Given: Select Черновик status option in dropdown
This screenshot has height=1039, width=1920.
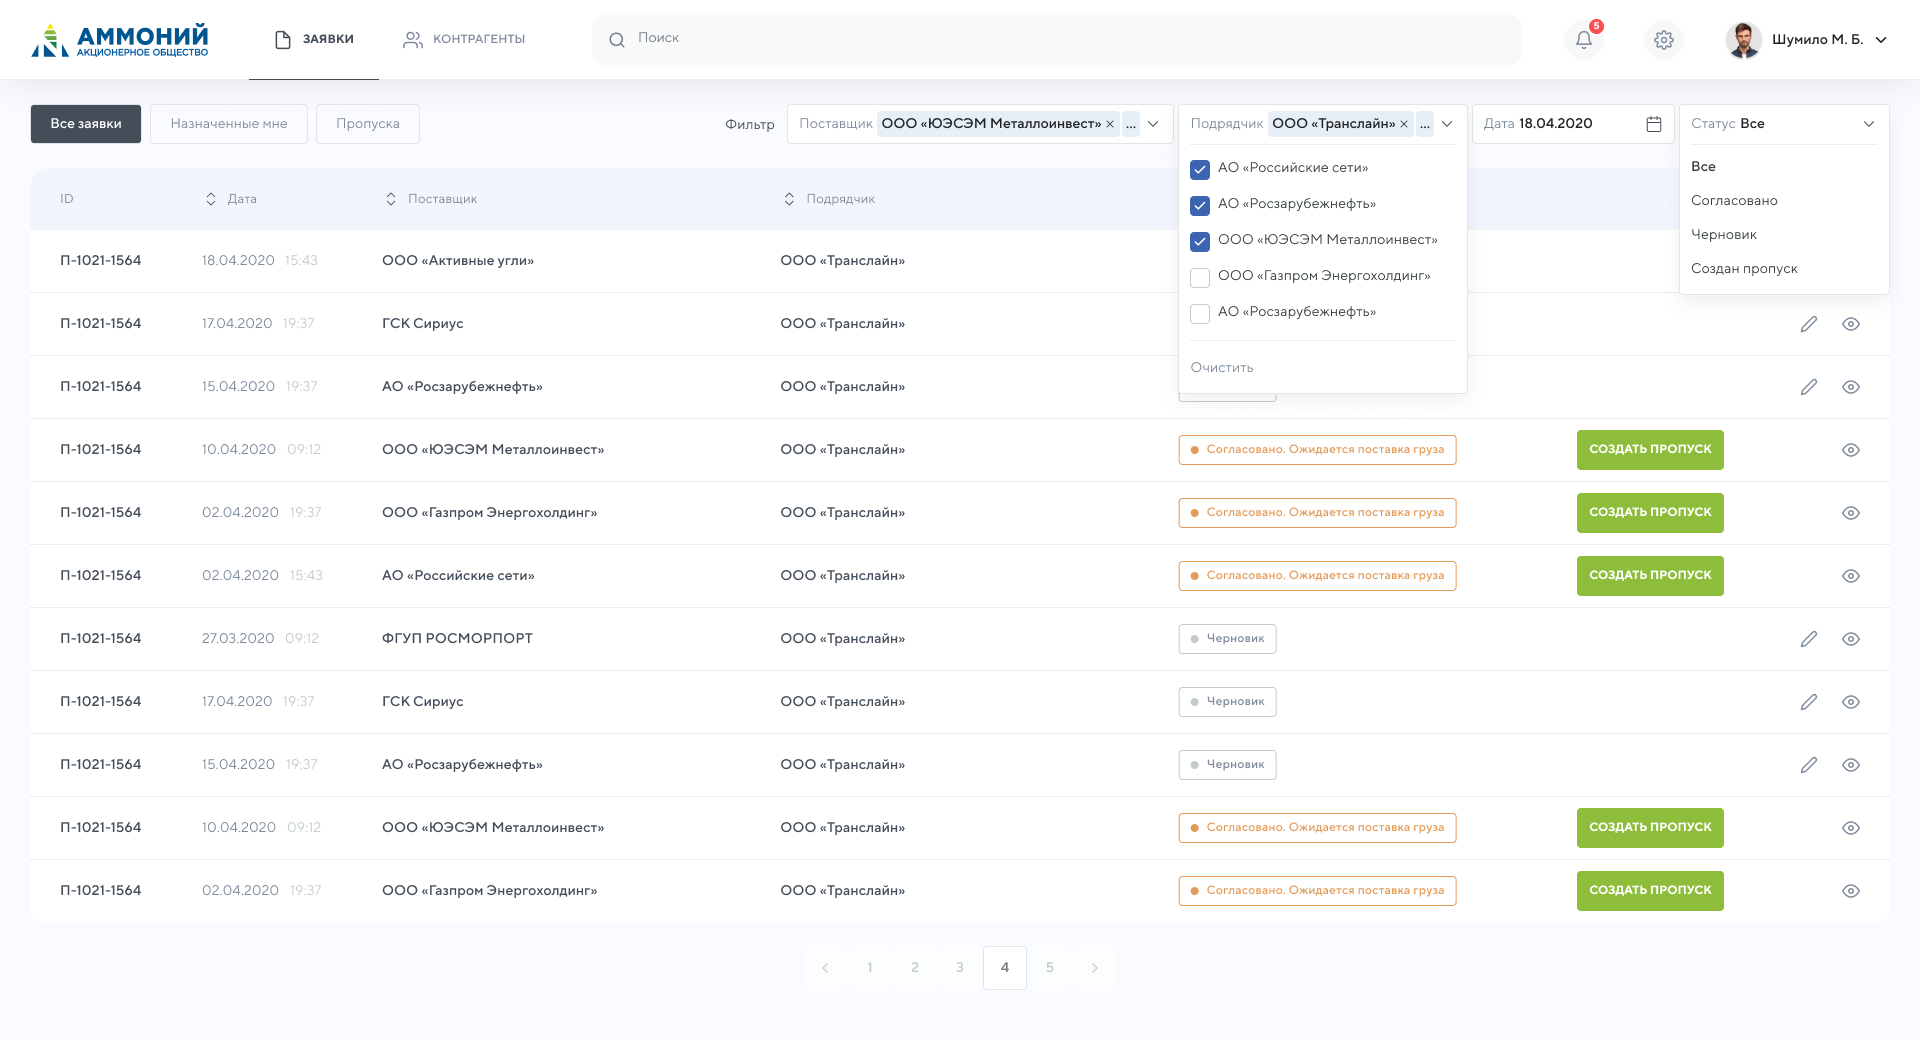Looking at the screenshot, I should pyautogui.click(x=1724, y=235).
